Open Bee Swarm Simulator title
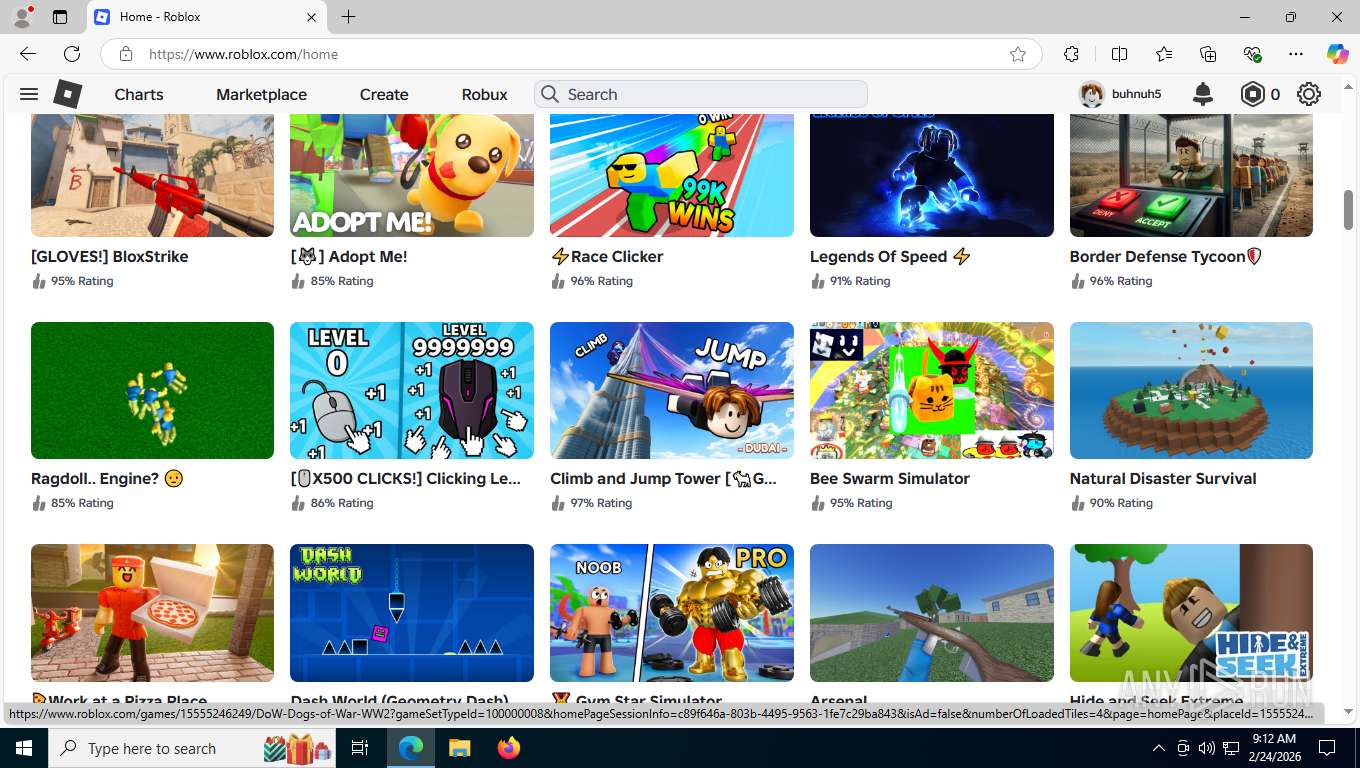This screenshot has height=768, width=1360. pyautogui.click(x=890, y=478)
